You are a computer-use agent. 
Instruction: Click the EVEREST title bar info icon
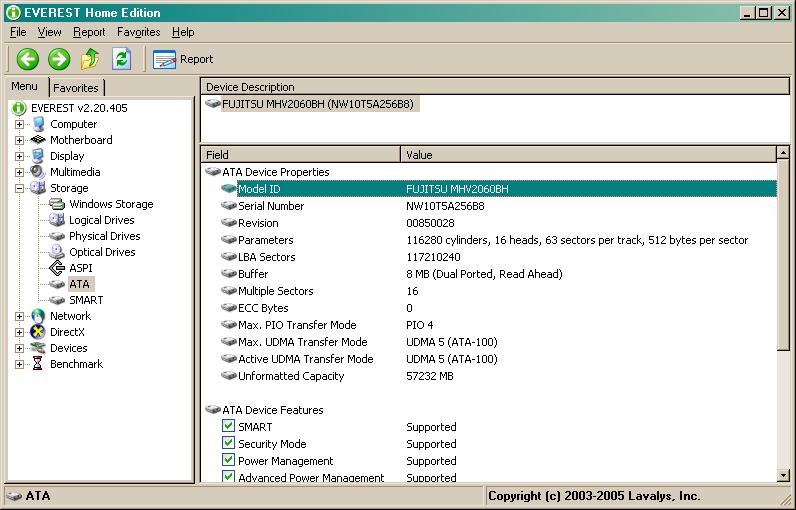13,13
